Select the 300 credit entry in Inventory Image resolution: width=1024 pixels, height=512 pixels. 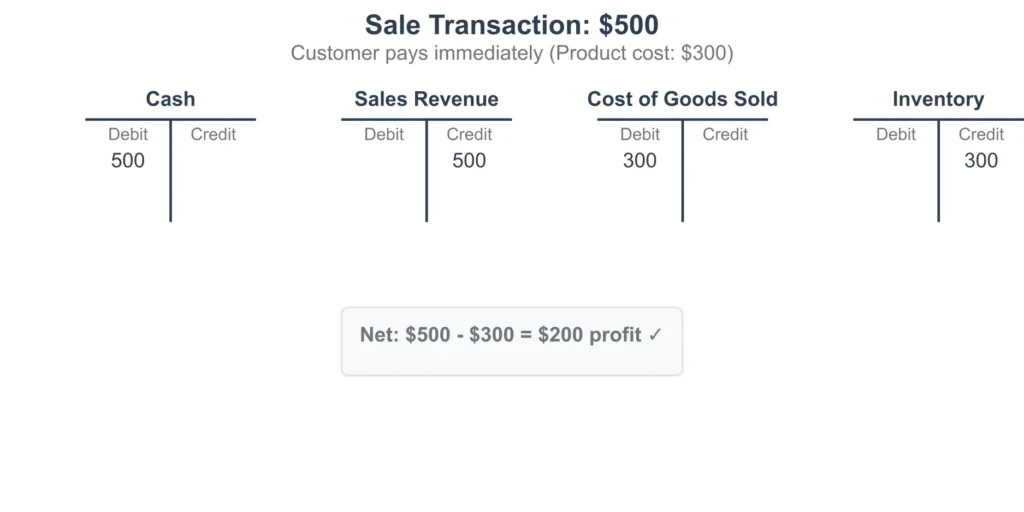981,160
